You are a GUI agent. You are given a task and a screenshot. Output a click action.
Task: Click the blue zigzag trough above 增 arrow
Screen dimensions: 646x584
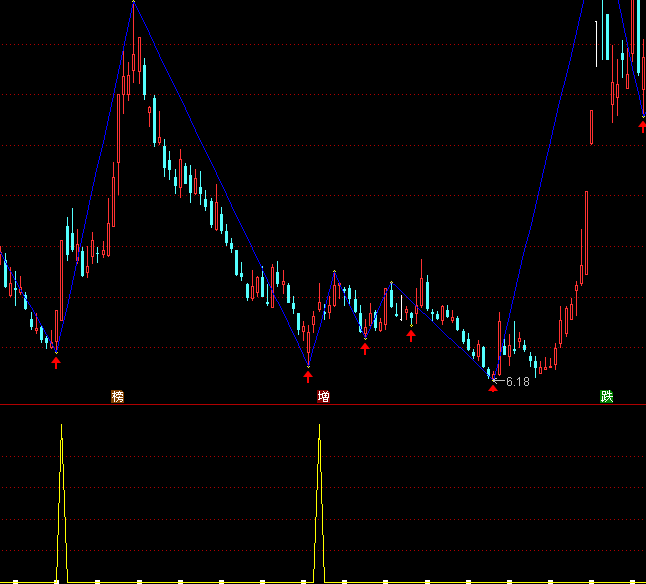[x=308, y=363]
